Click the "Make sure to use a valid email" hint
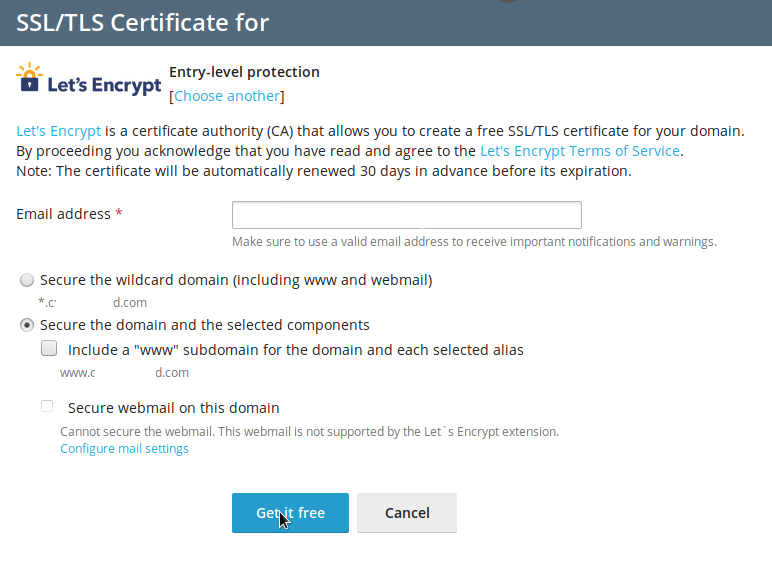 click(x=474, y=242)
